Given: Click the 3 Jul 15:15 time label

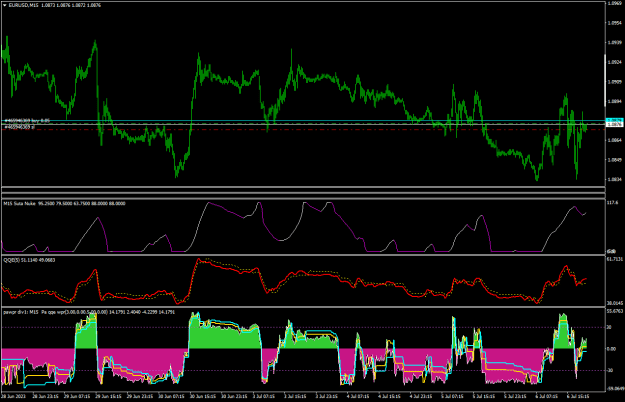Looking at the screenshot, I should click(294, 397).
